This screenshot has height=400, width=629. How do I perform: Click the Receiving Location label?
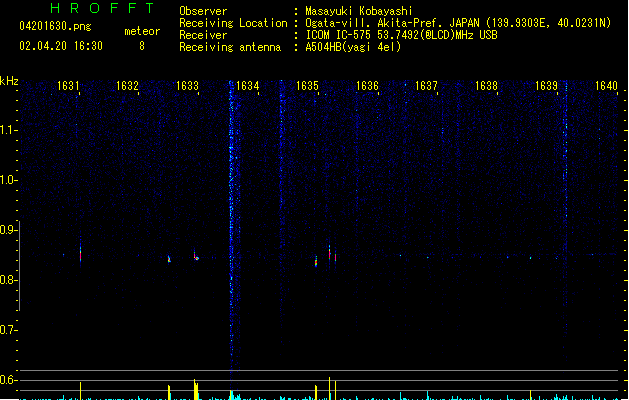[233, 23]
